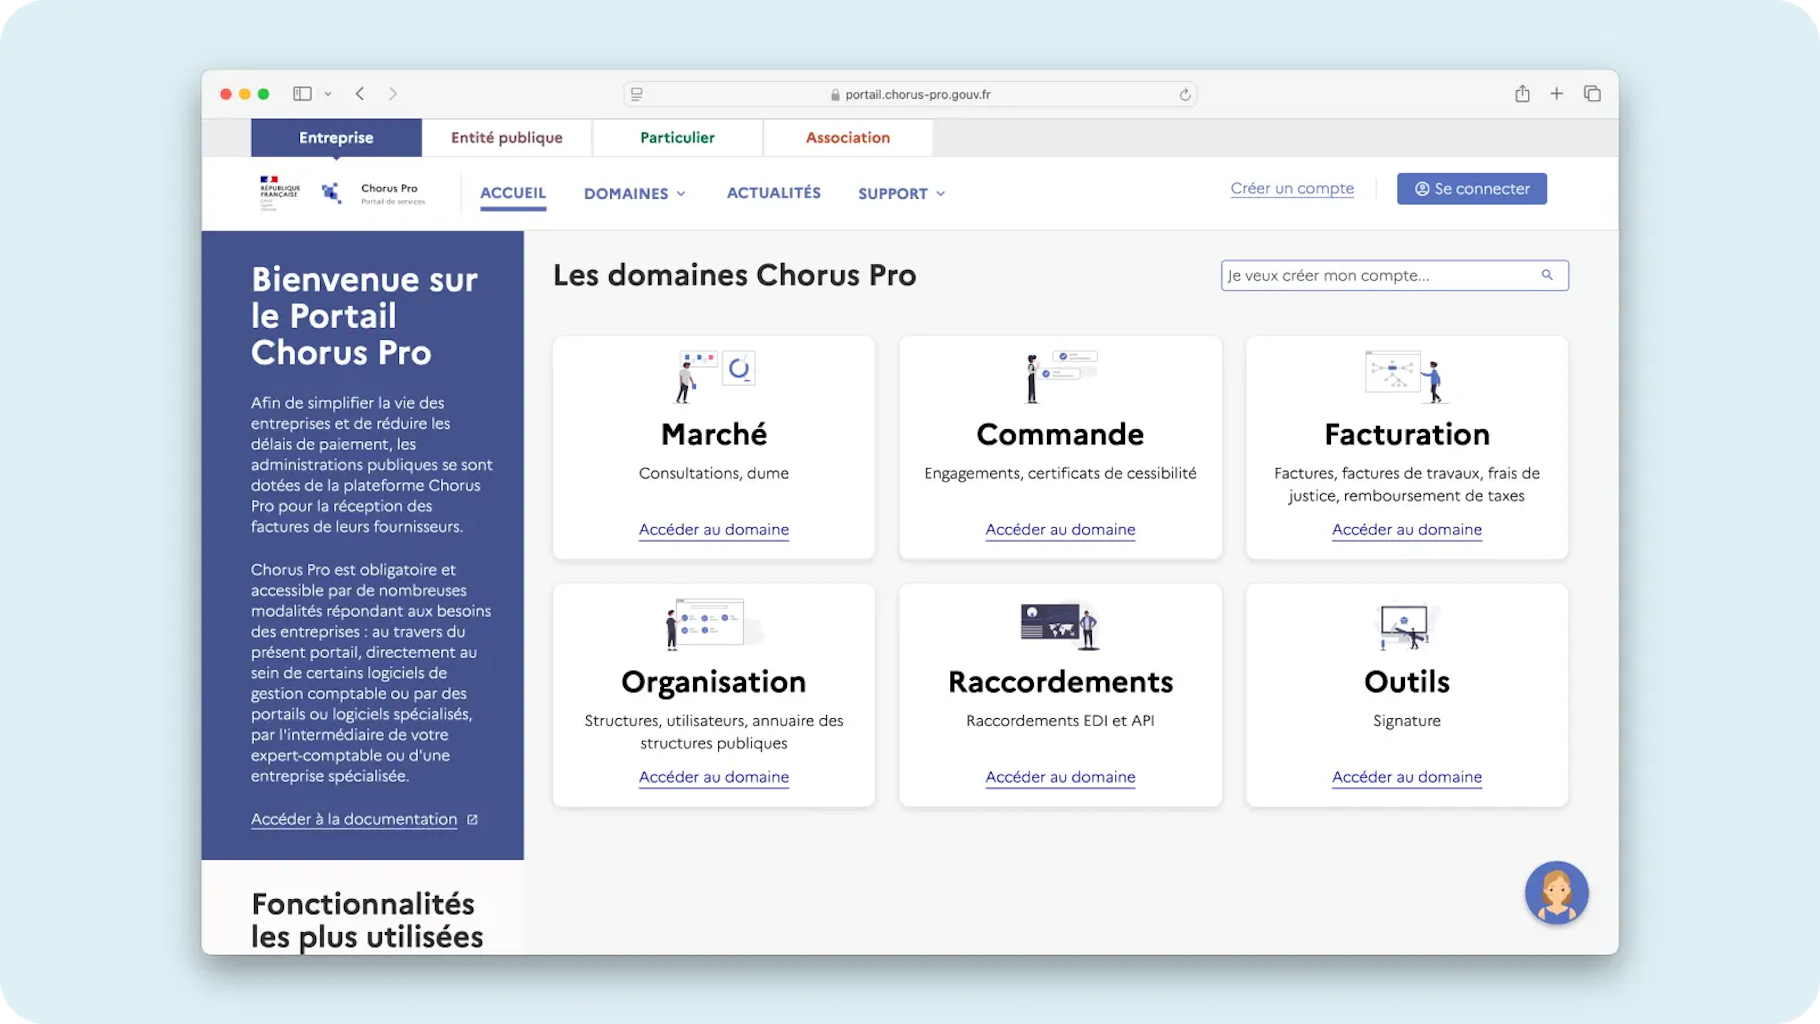
Task: Show the tab overview icon
Action: (1592, 94)
